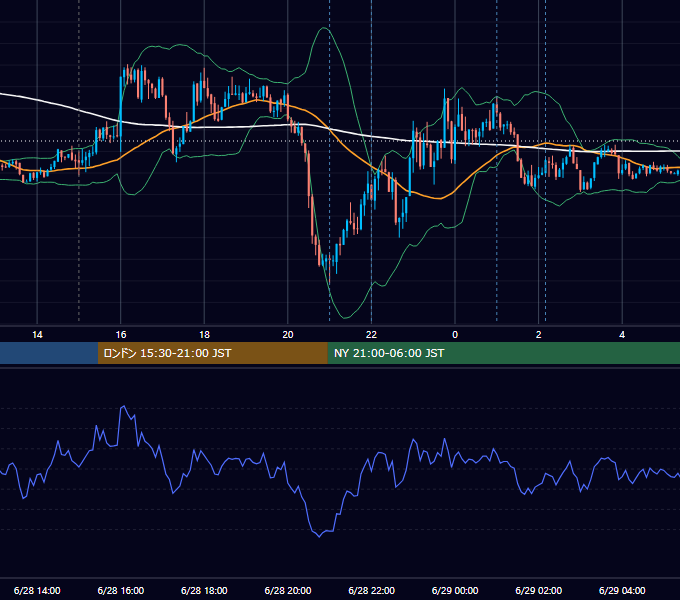Click the 6/28 18:00 date label
The width and height of the screenshot is (680, 600).
(x=204, y=590)
